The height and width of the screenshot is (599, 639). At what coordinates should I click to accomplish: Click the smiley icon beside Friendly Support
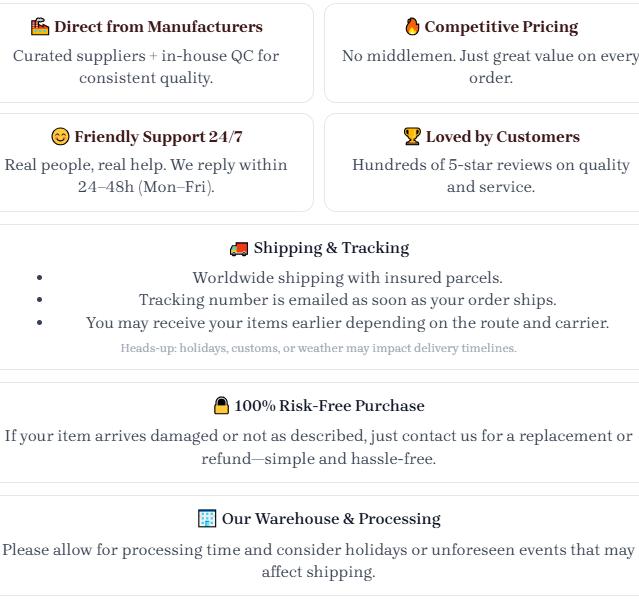coord(60,137)
